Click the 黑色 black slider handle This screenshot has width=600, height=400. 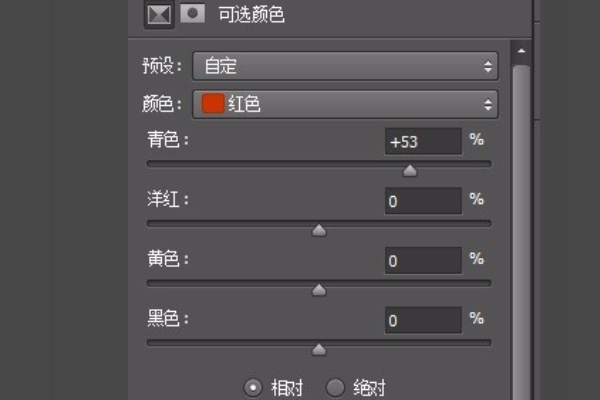(x=319, y=349)
